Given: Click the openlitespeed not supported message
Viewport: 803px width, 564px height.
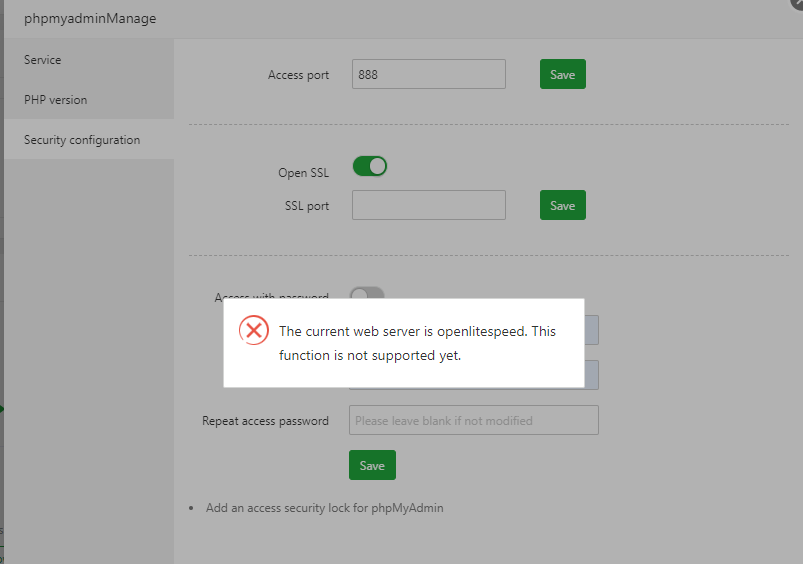Looking at the screenshot, I should coord(417,343).
